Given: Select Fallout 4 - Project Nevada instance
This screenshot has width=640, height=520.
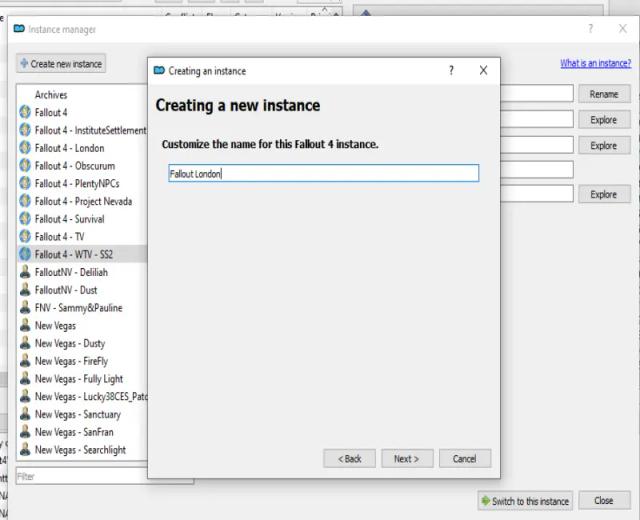Looking at the screenshot, I should point(82,201).
